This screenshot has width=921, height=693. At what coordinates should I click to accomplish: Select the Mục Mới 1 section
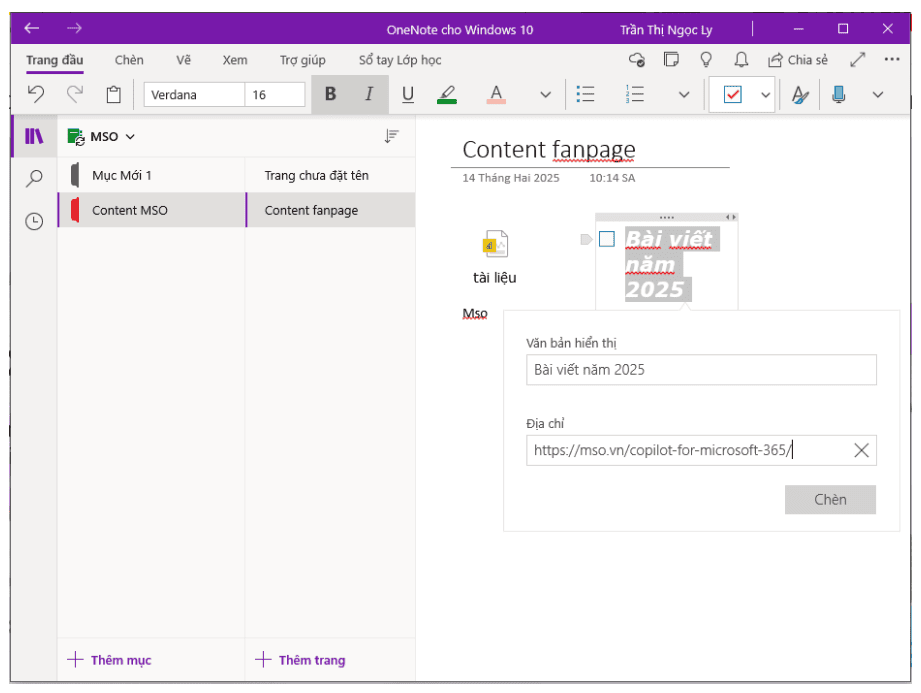[x=152, y=175]
